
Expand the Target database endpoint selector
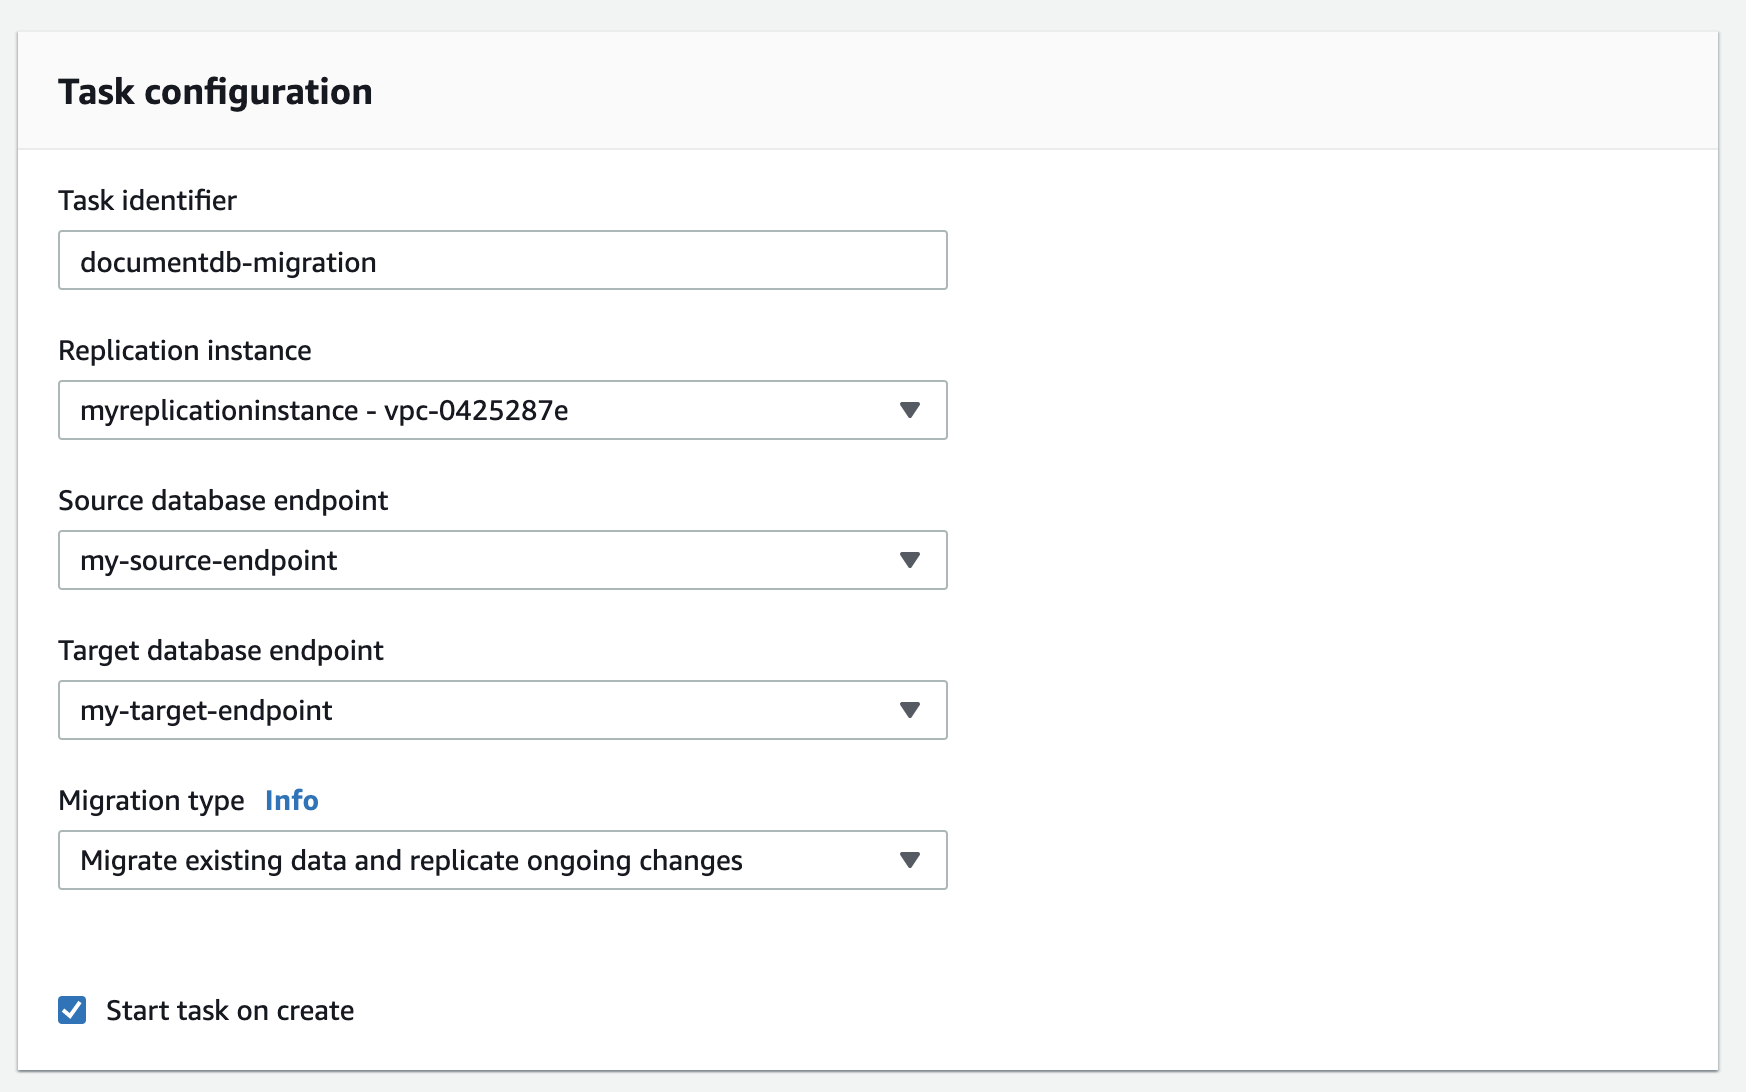tap(500, 710)
